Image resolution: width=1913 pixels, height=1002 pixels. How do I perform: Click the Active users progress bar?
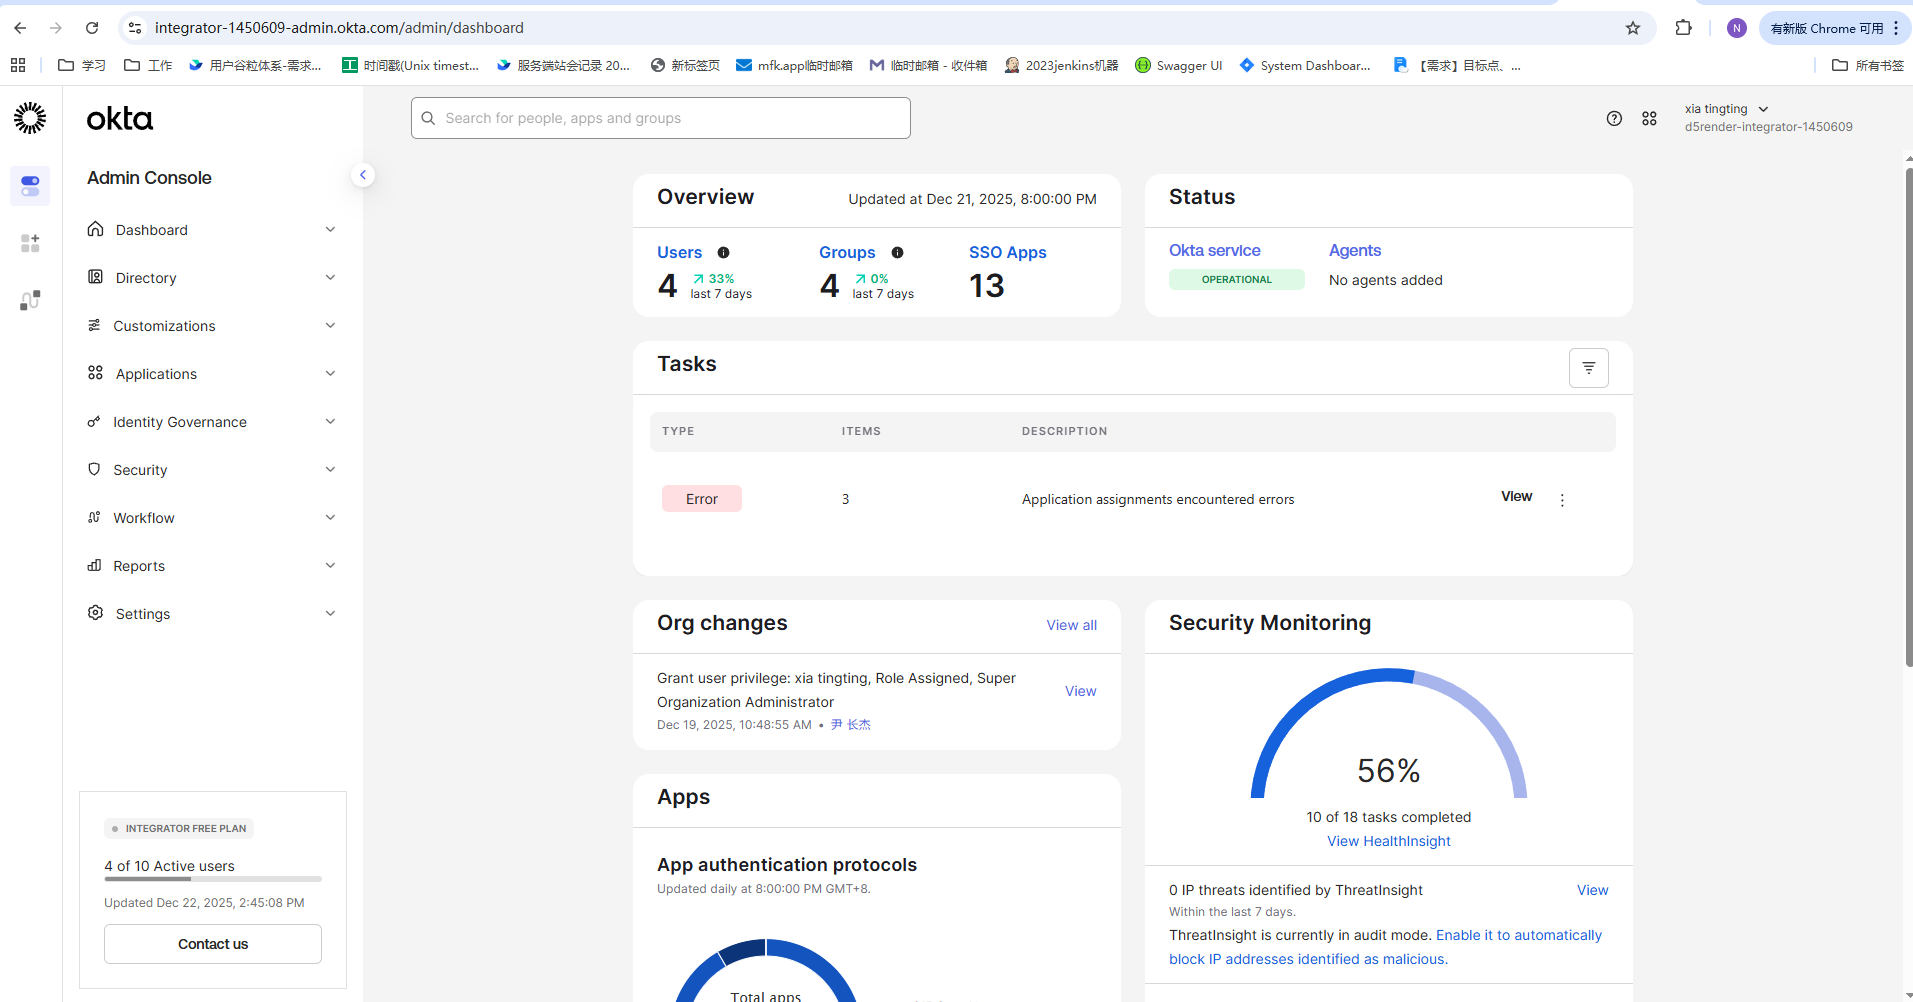point(213,879)
